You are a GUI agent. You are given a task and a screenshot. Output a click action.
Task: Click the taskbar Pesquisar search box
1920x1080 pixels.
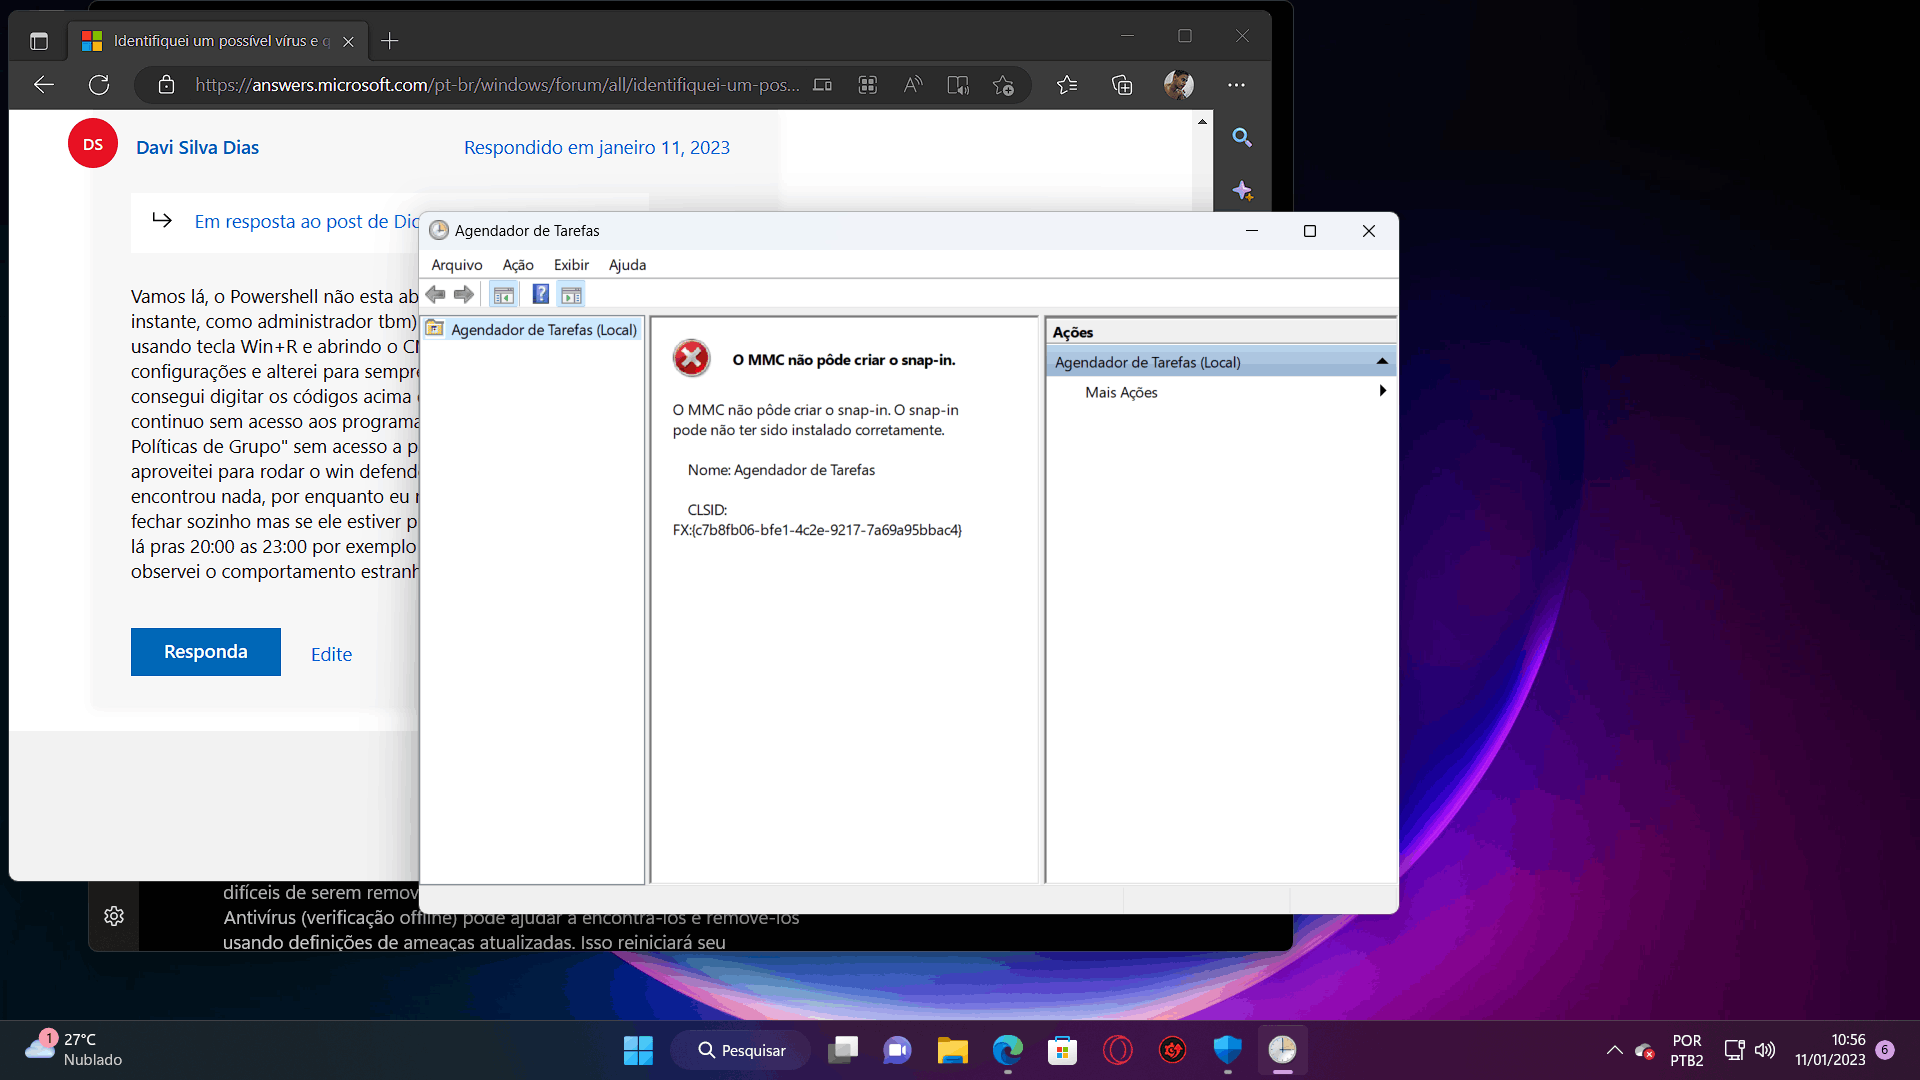[741, 1050]
